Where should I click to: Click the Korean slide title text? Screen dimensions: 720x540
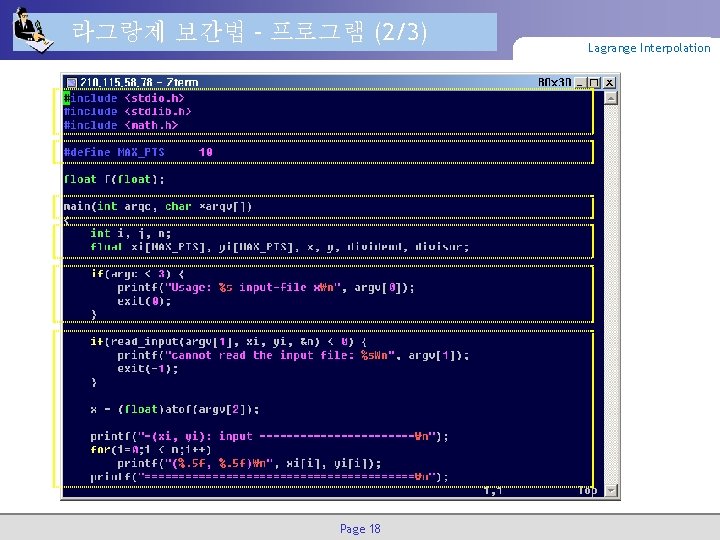click(x=249, y=32)
